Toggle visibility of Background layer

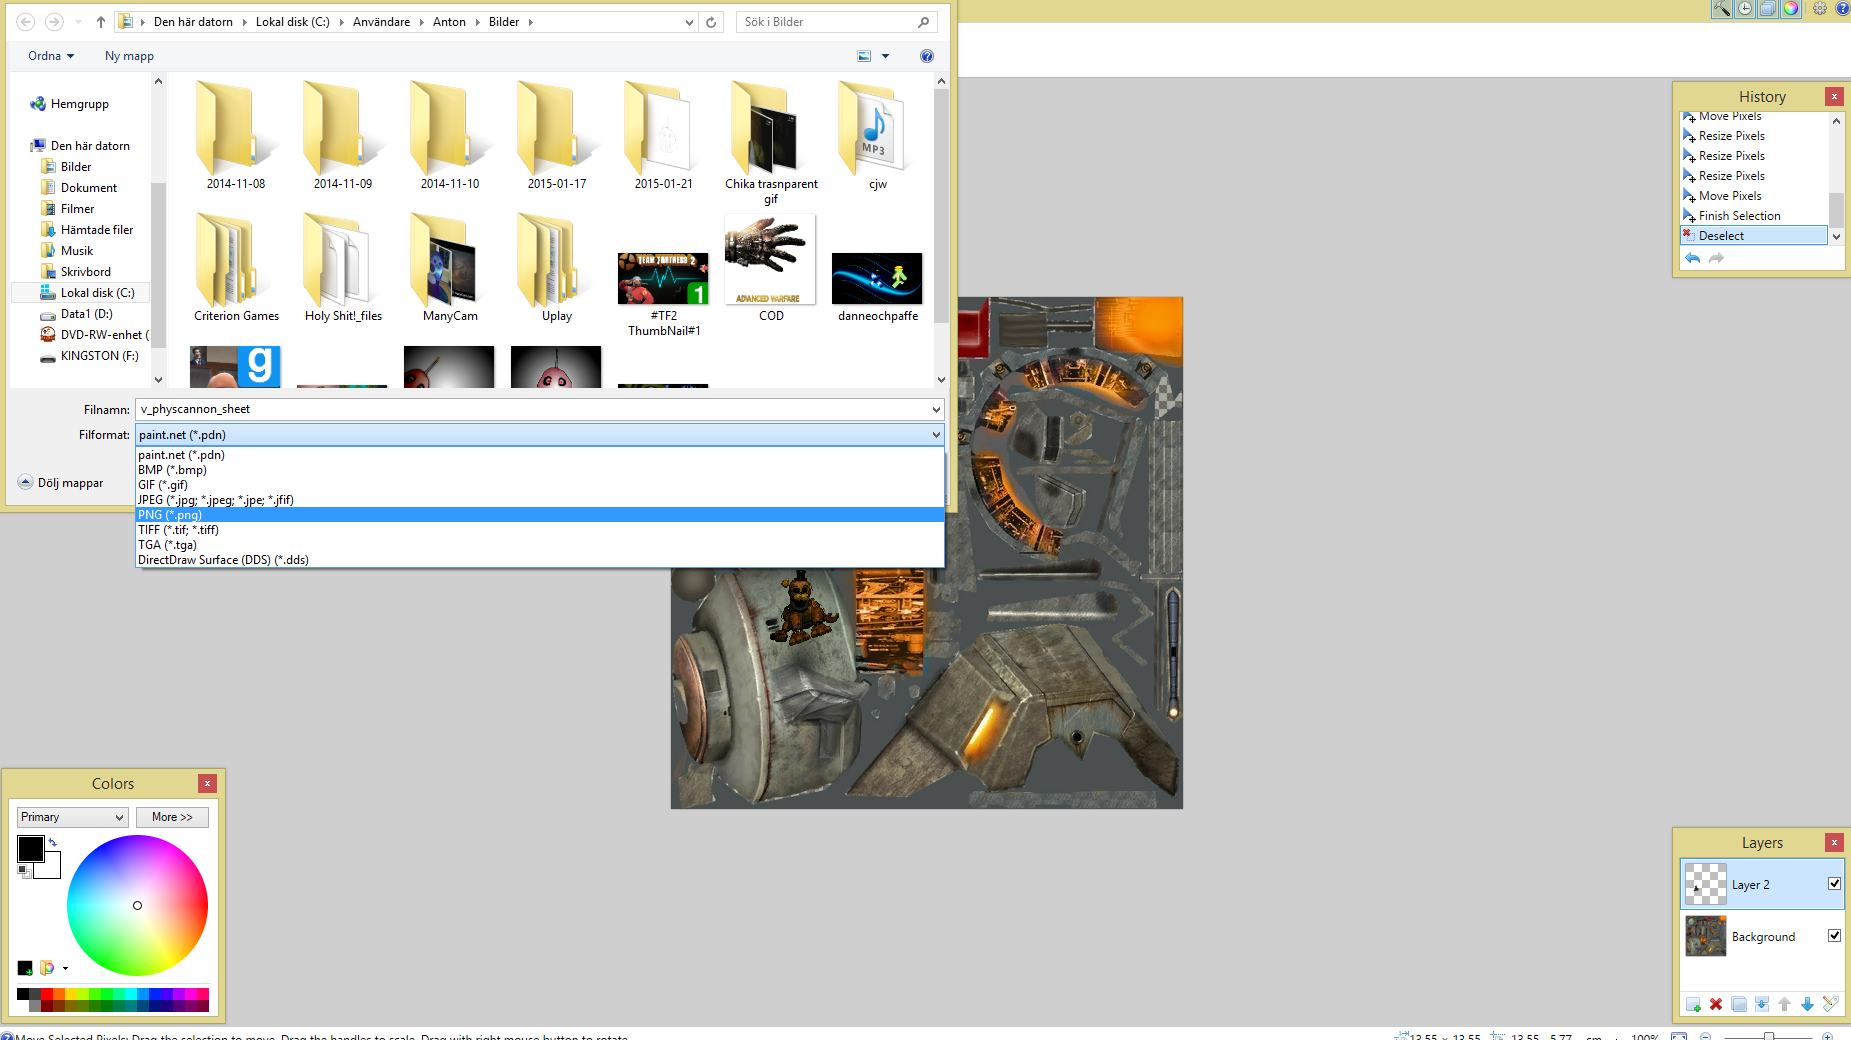click(1834, 936)
